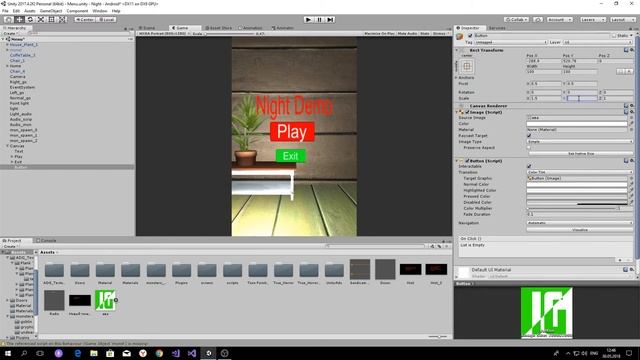This screenshot has height=360, width=640.
Task: Click the Normal Color swatch
Action: pos(577,184)
